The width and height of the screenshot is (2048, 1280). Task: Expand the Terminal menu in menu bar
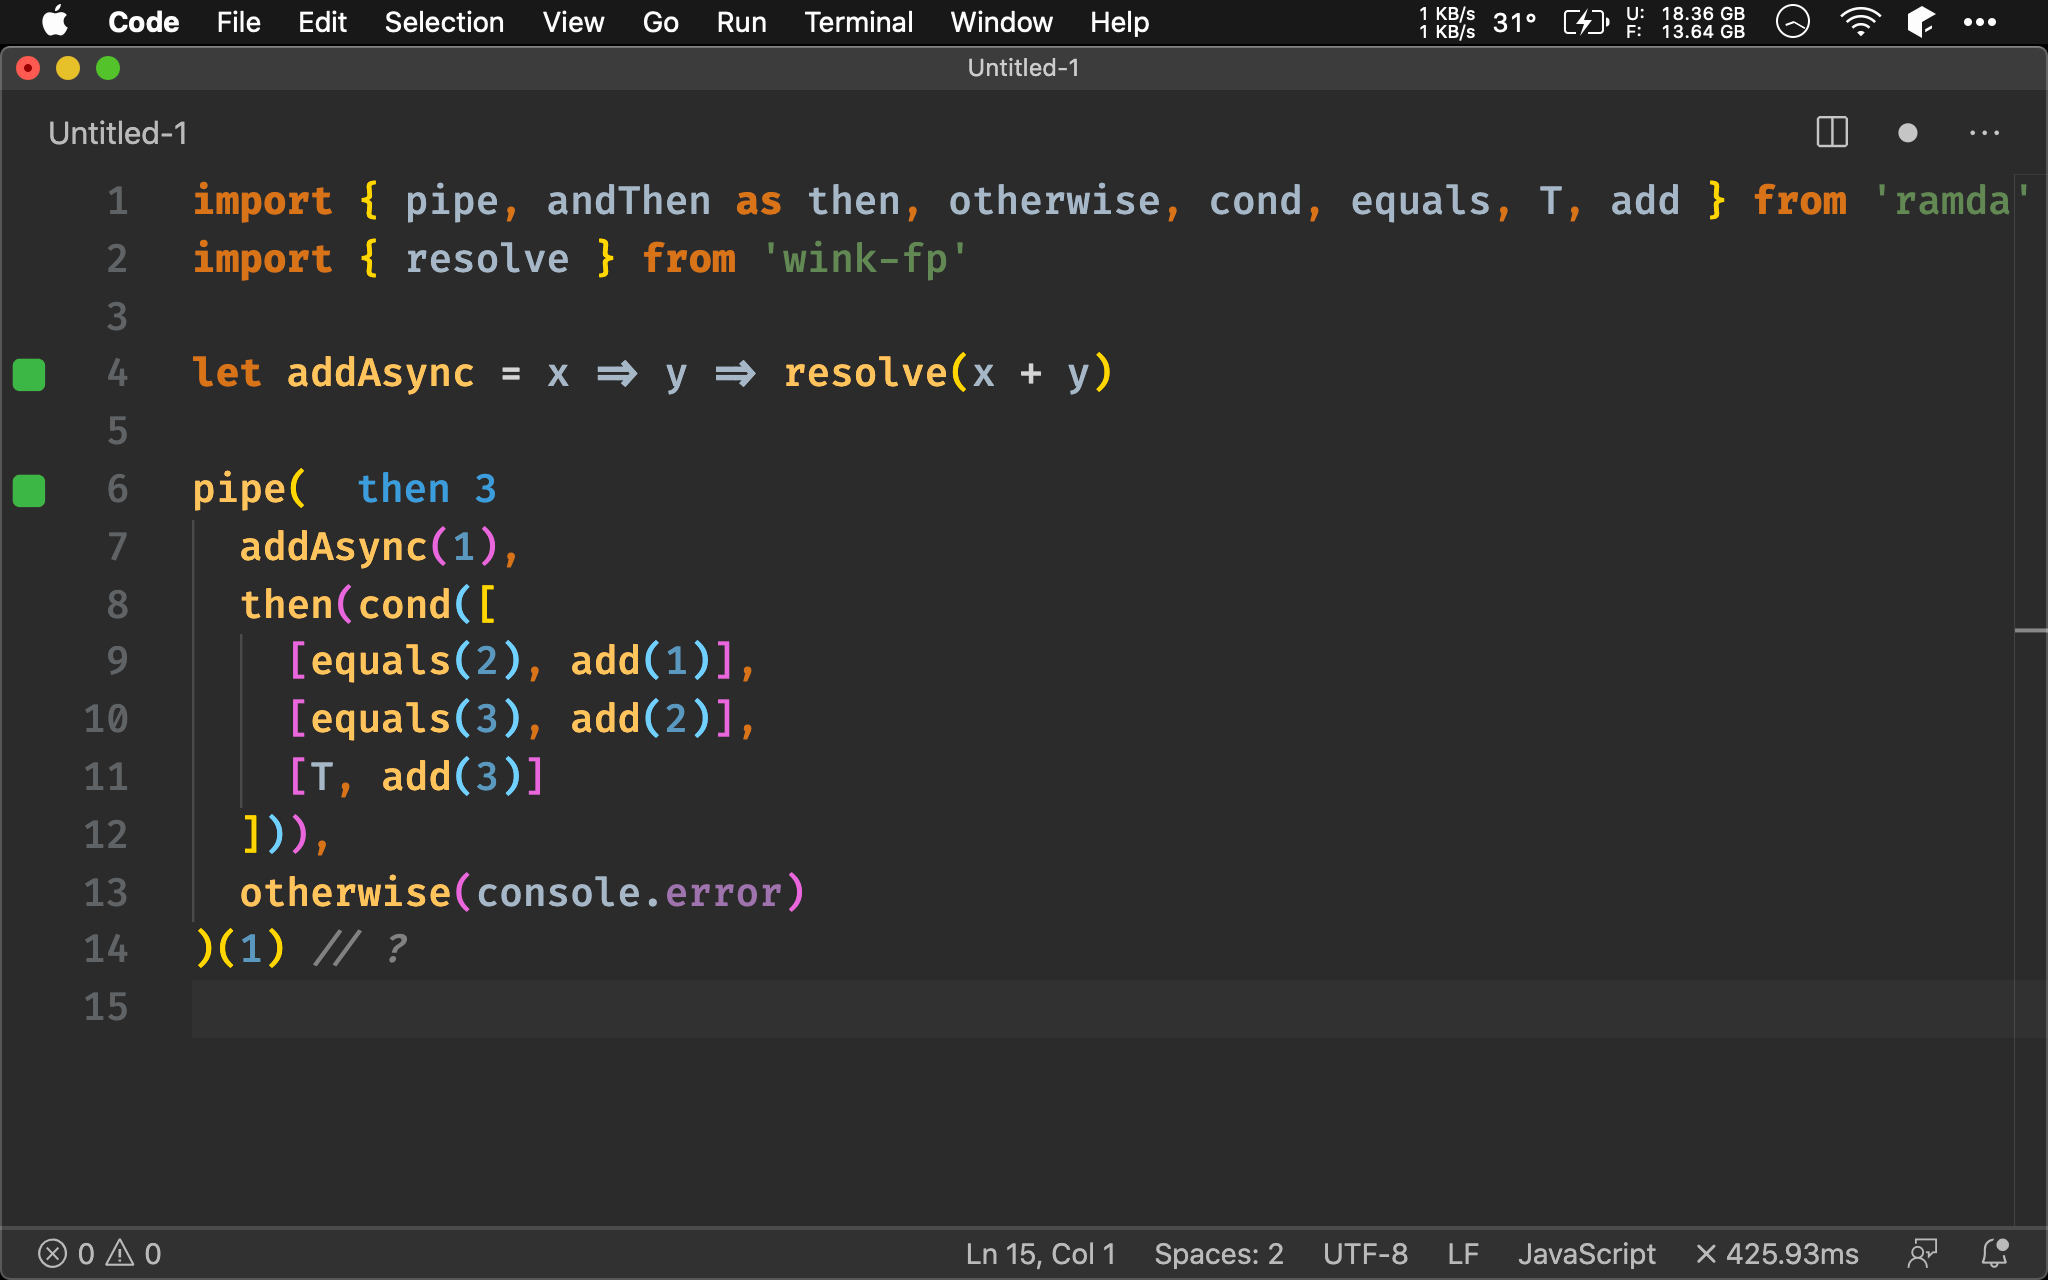(858, 21)
